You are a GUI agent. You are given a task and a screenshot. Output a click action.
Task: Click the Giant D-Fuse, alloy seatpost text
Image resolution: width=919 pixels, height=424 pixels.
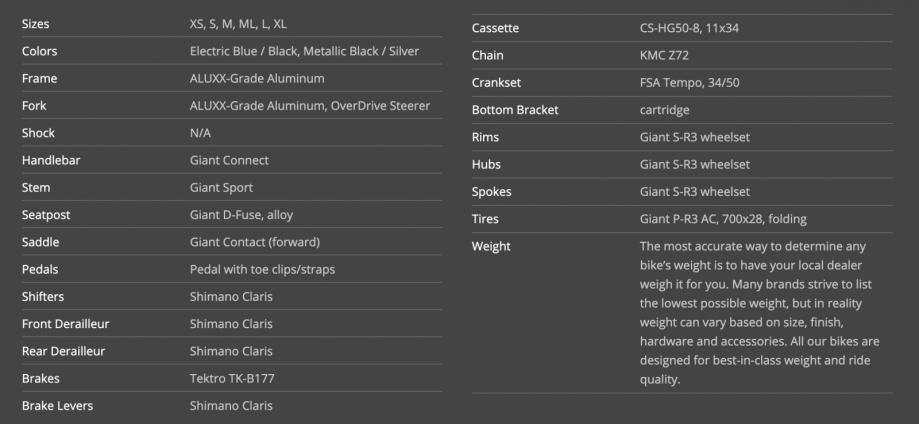241,214
